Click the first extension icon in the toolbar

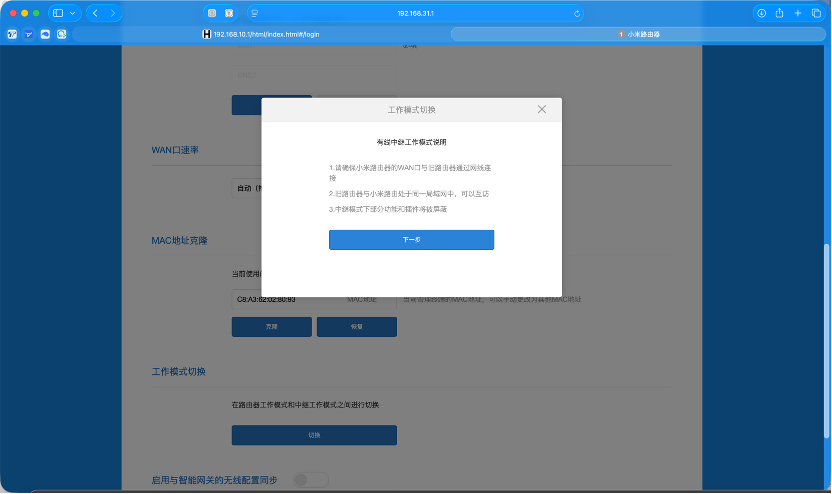point(212,13)
